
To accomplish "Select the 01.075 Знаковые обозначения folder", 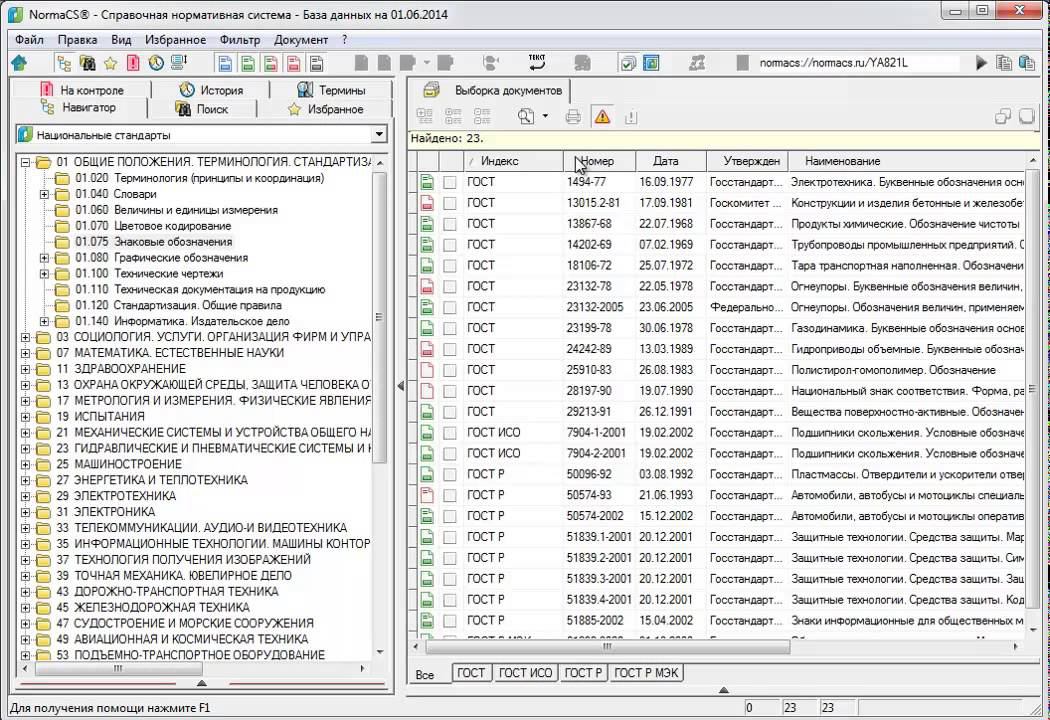I will [x=153, y=242].
